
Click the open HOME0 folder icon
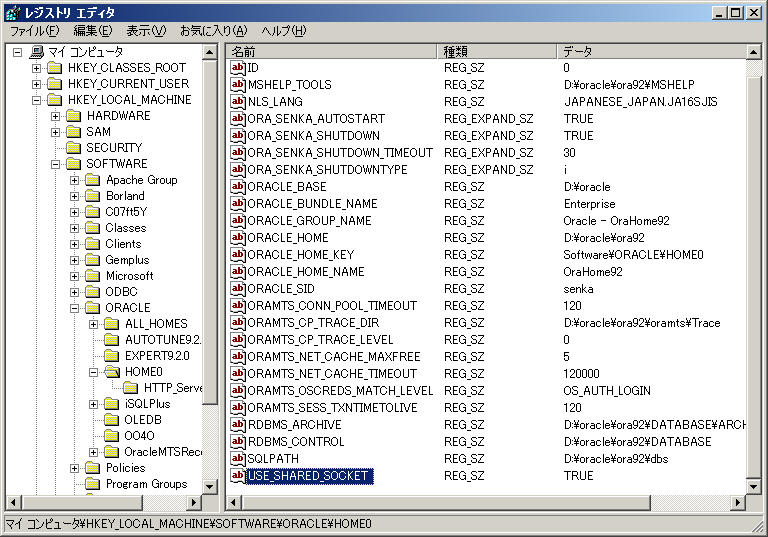click(112, 372)
